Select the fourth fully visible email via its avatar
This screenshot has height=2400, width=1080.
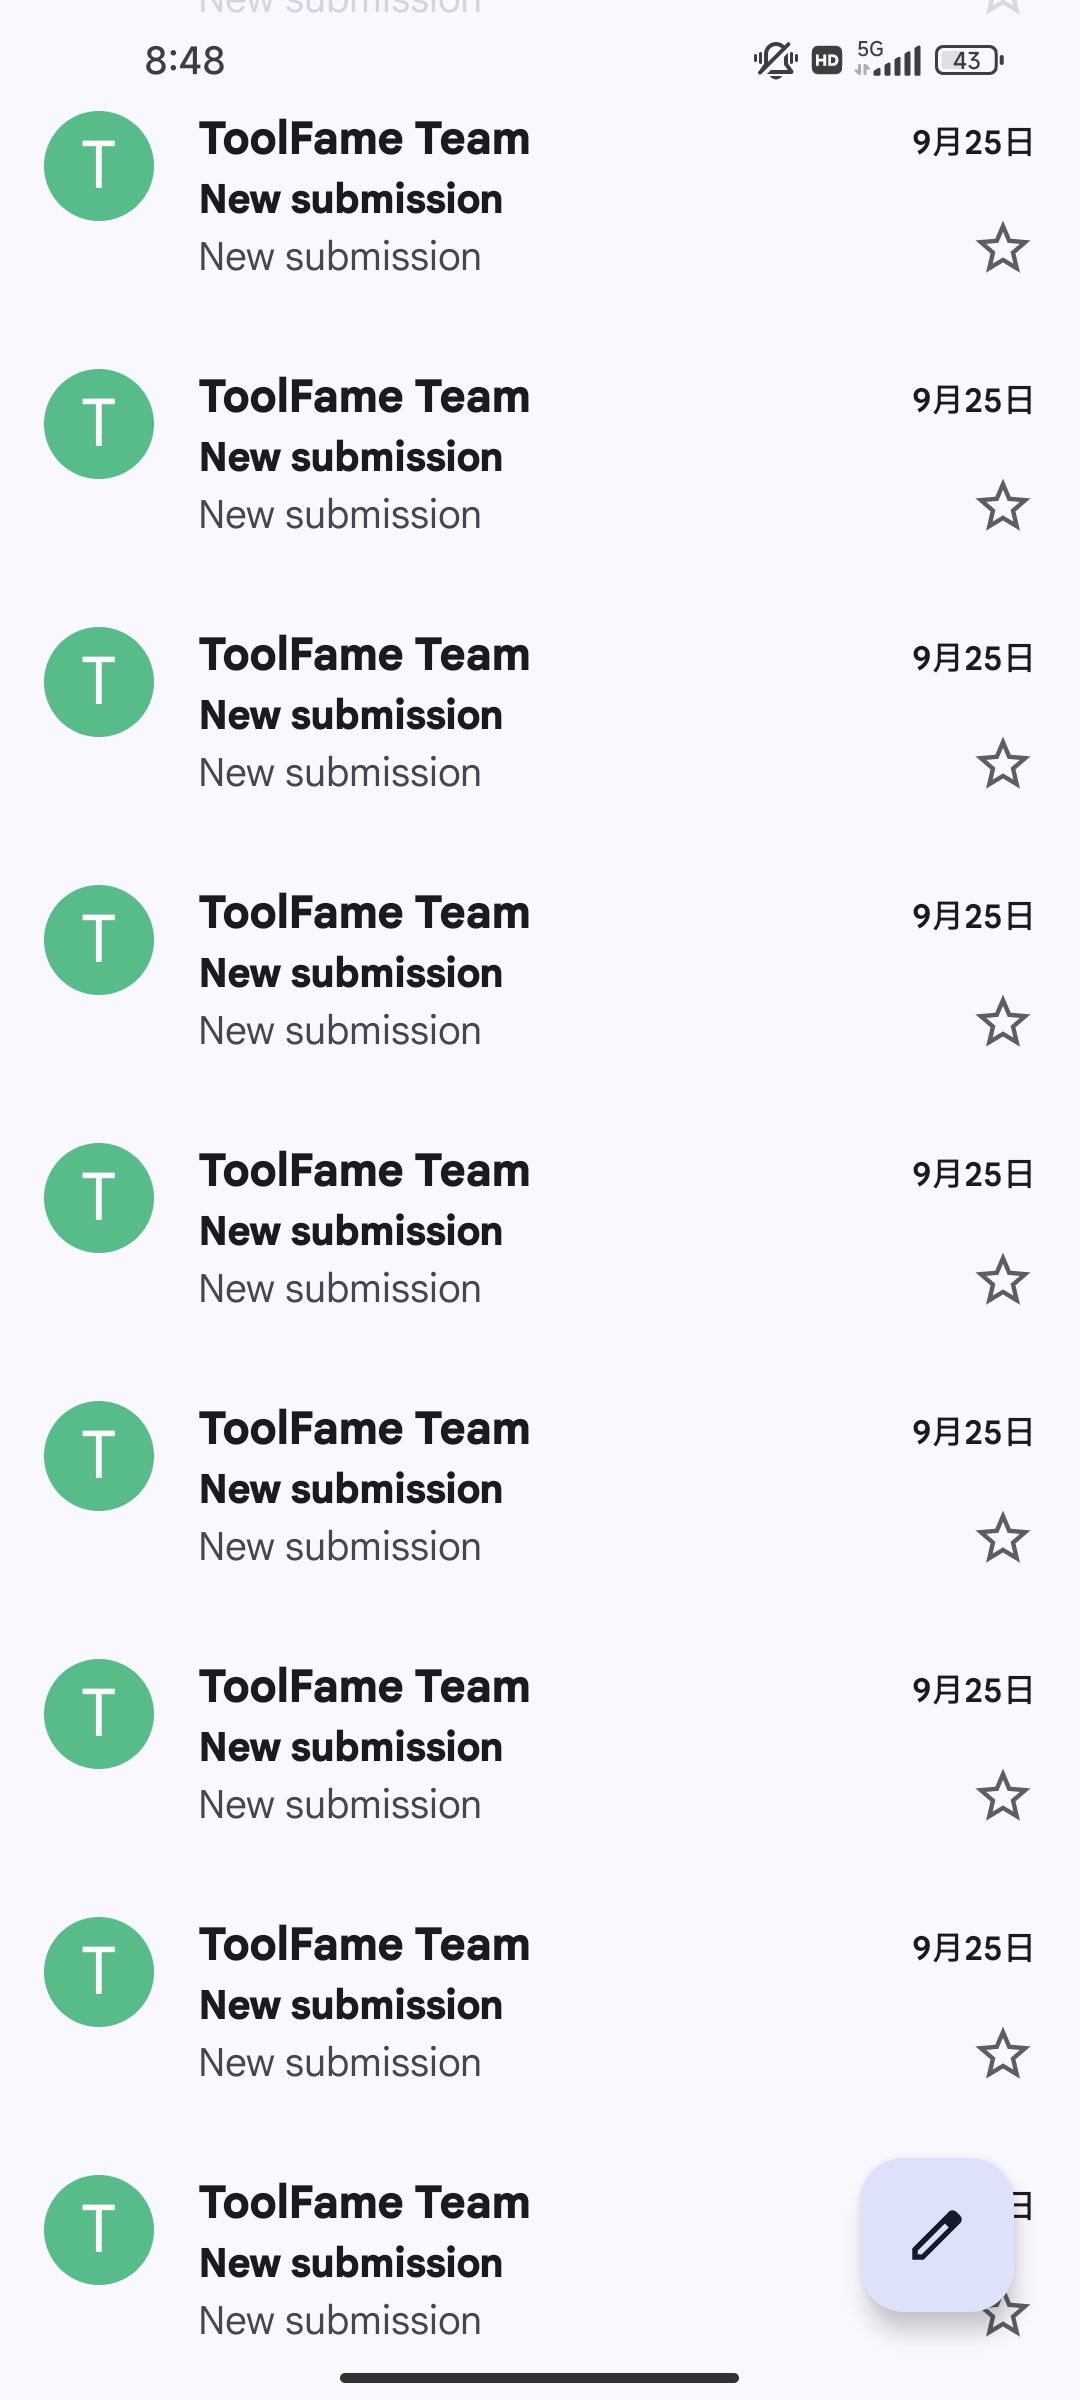pyautogui.click(x=99, y=940)
